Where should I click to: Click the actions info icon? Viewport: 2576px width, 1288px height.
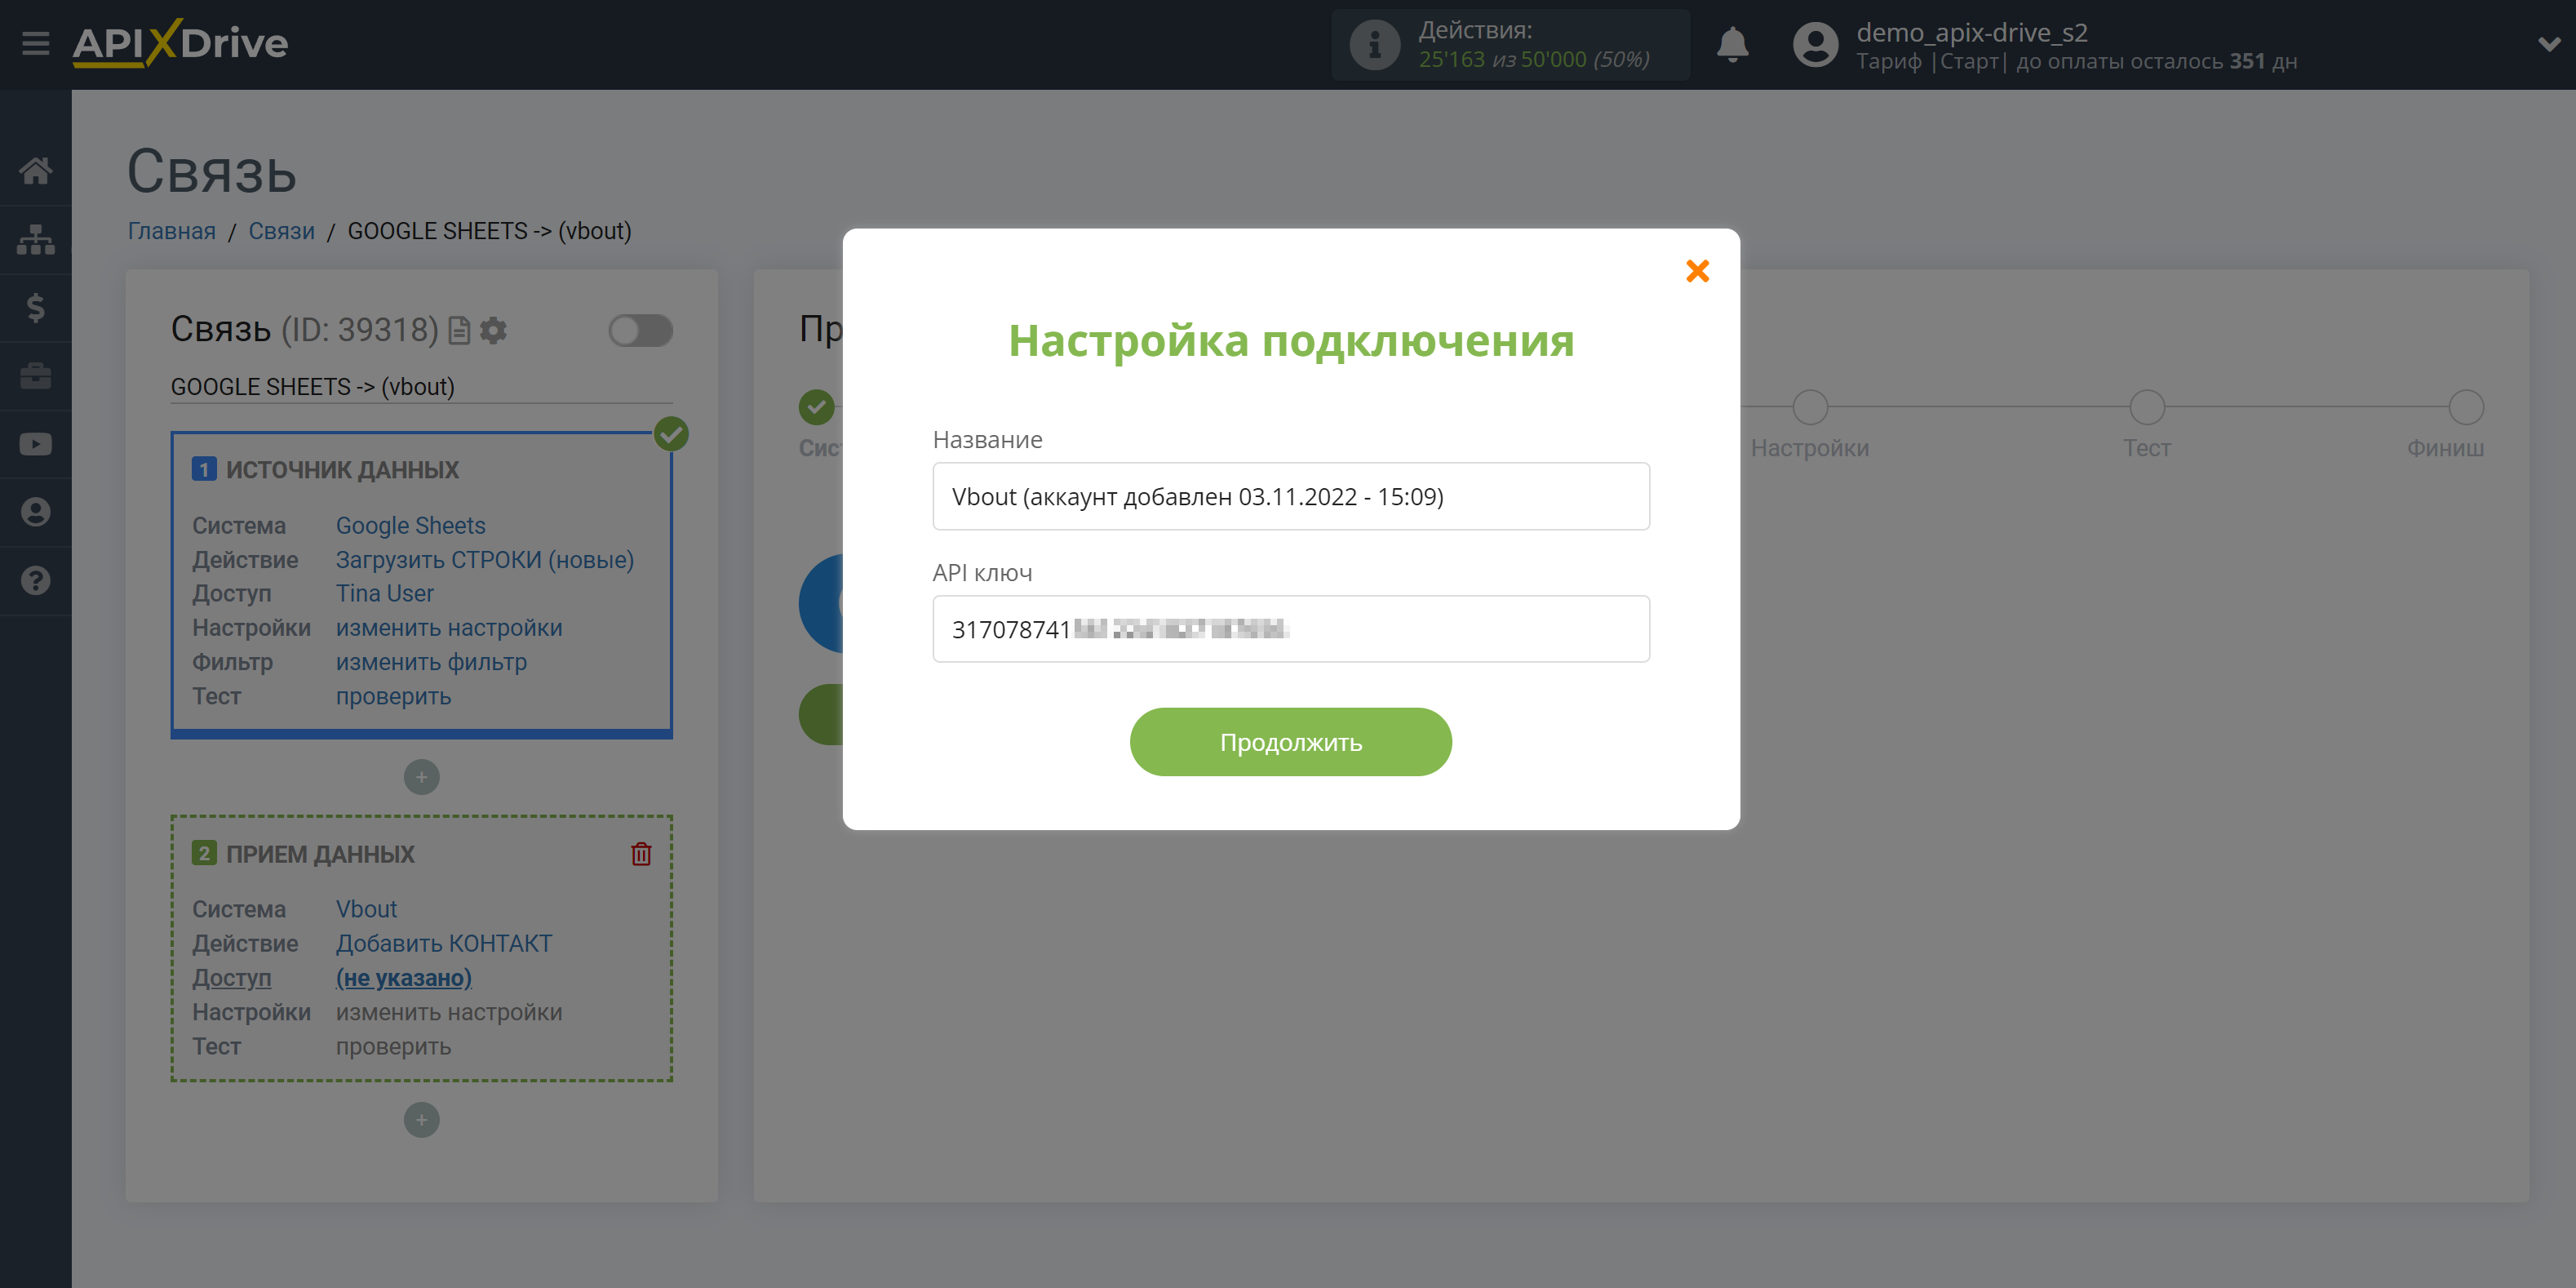tap(1375, 45)
